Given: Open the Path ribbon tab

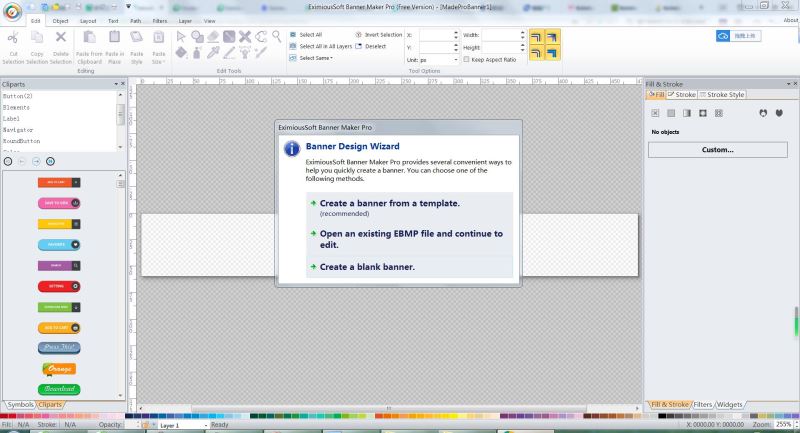Looking at the screenshot, I should [136, 21].
